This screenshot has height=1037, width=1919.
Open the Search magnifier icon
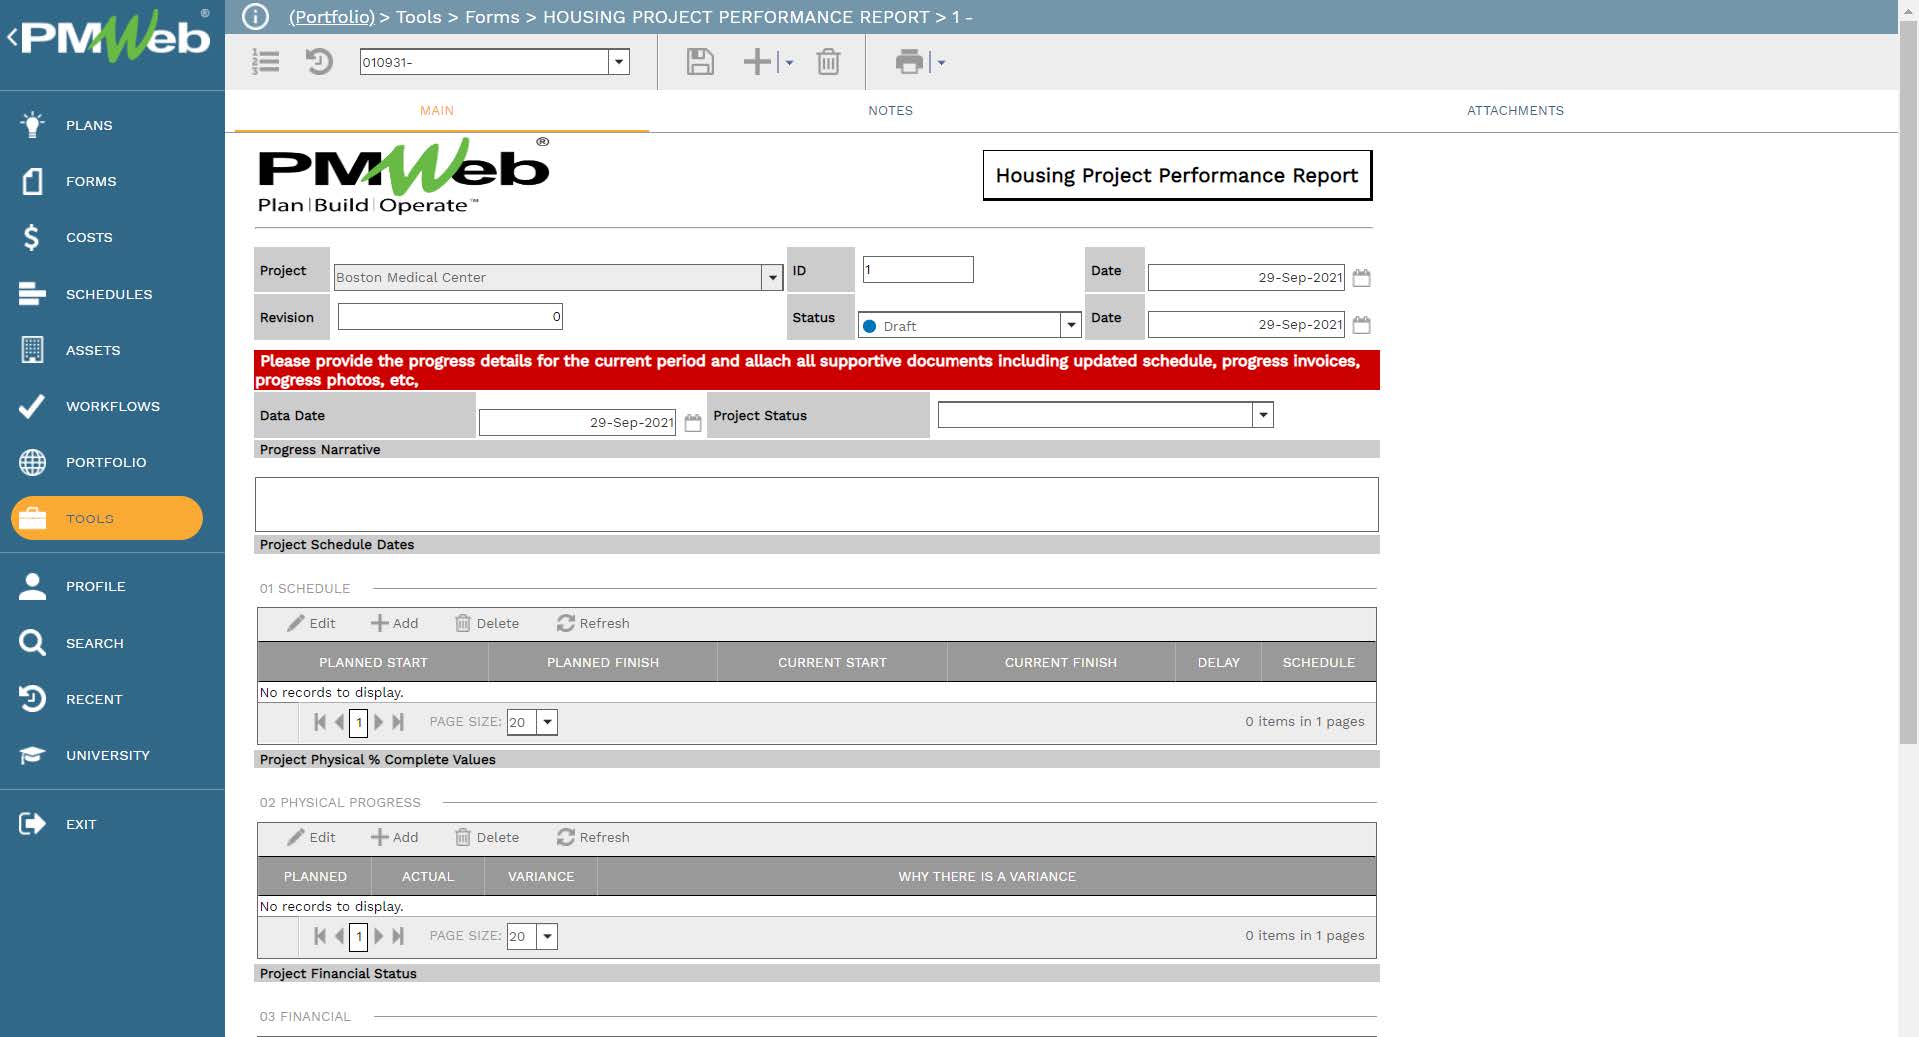point(32,643)
